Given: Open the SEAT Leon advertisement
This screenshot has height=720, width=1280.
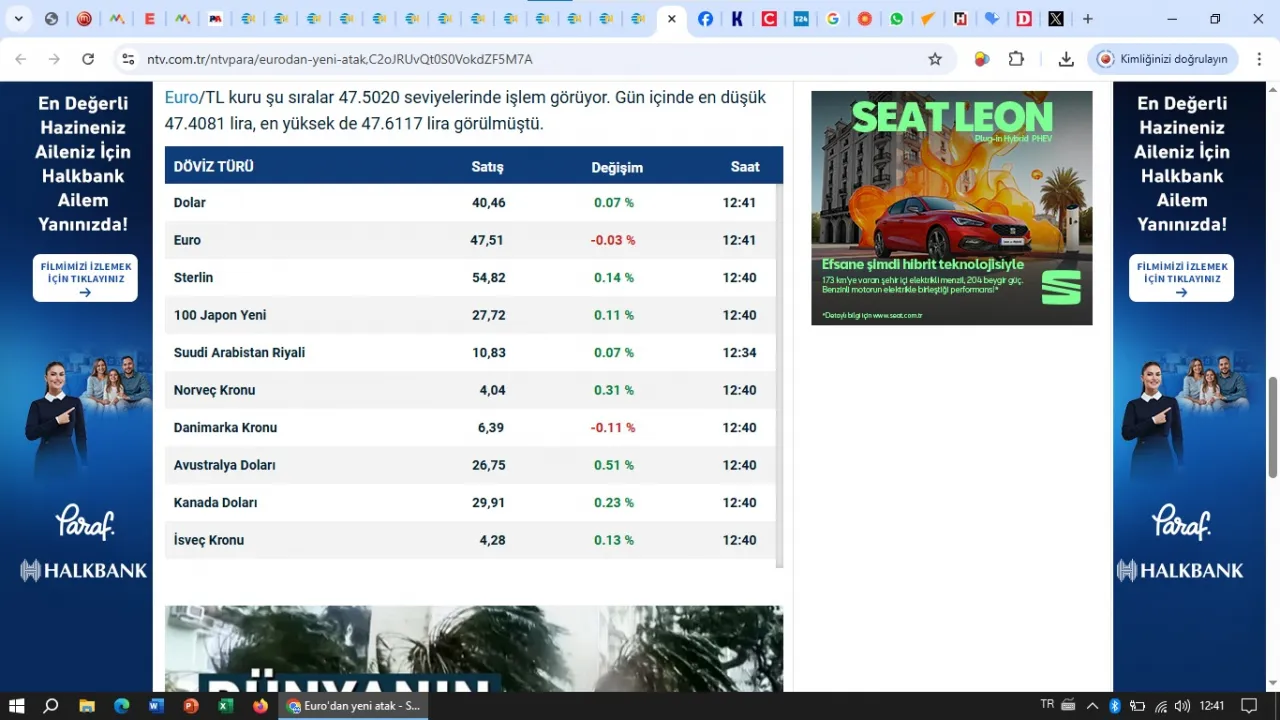Looking at the screenshot, I should 952,208.
